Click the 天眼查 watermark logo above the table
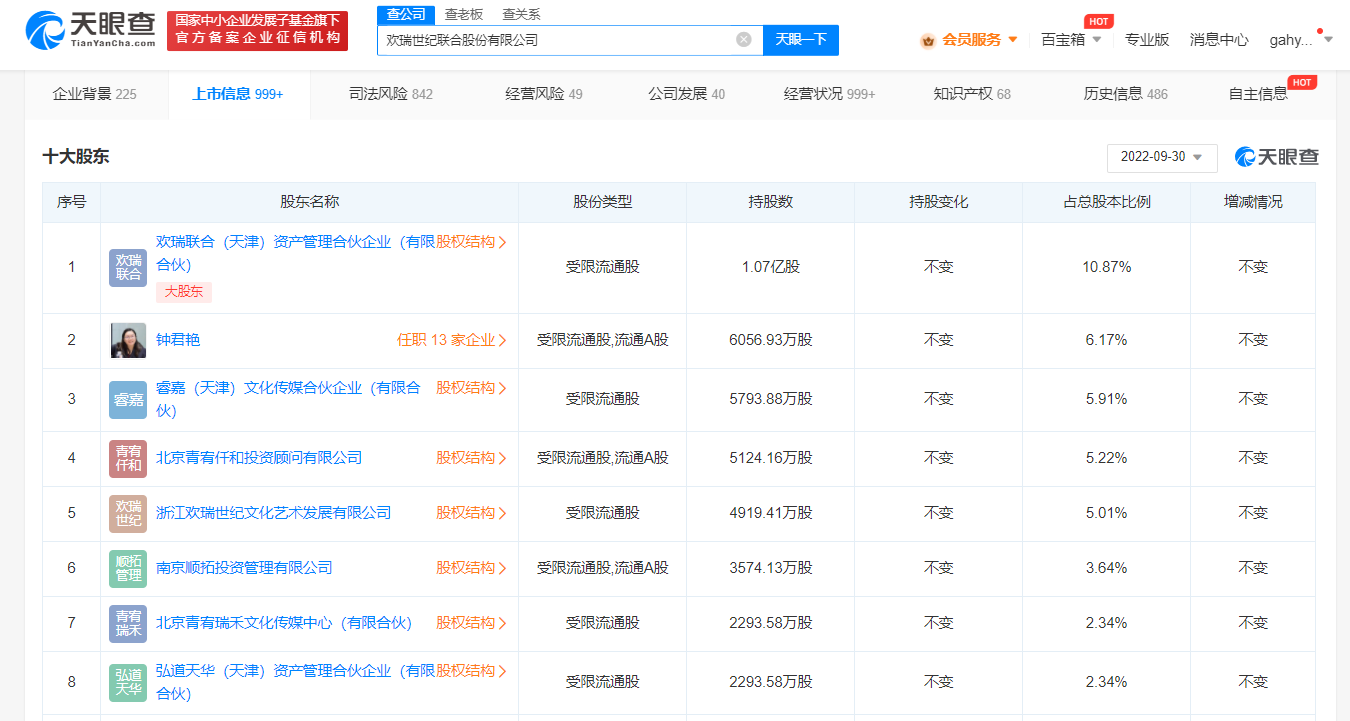The height and width of the screenshot is (721, 1350). pos(1274,157)
